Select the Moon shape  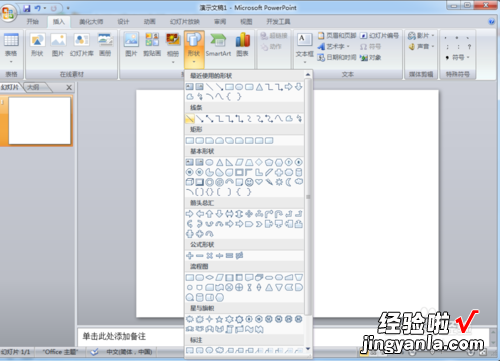(289, 182)
